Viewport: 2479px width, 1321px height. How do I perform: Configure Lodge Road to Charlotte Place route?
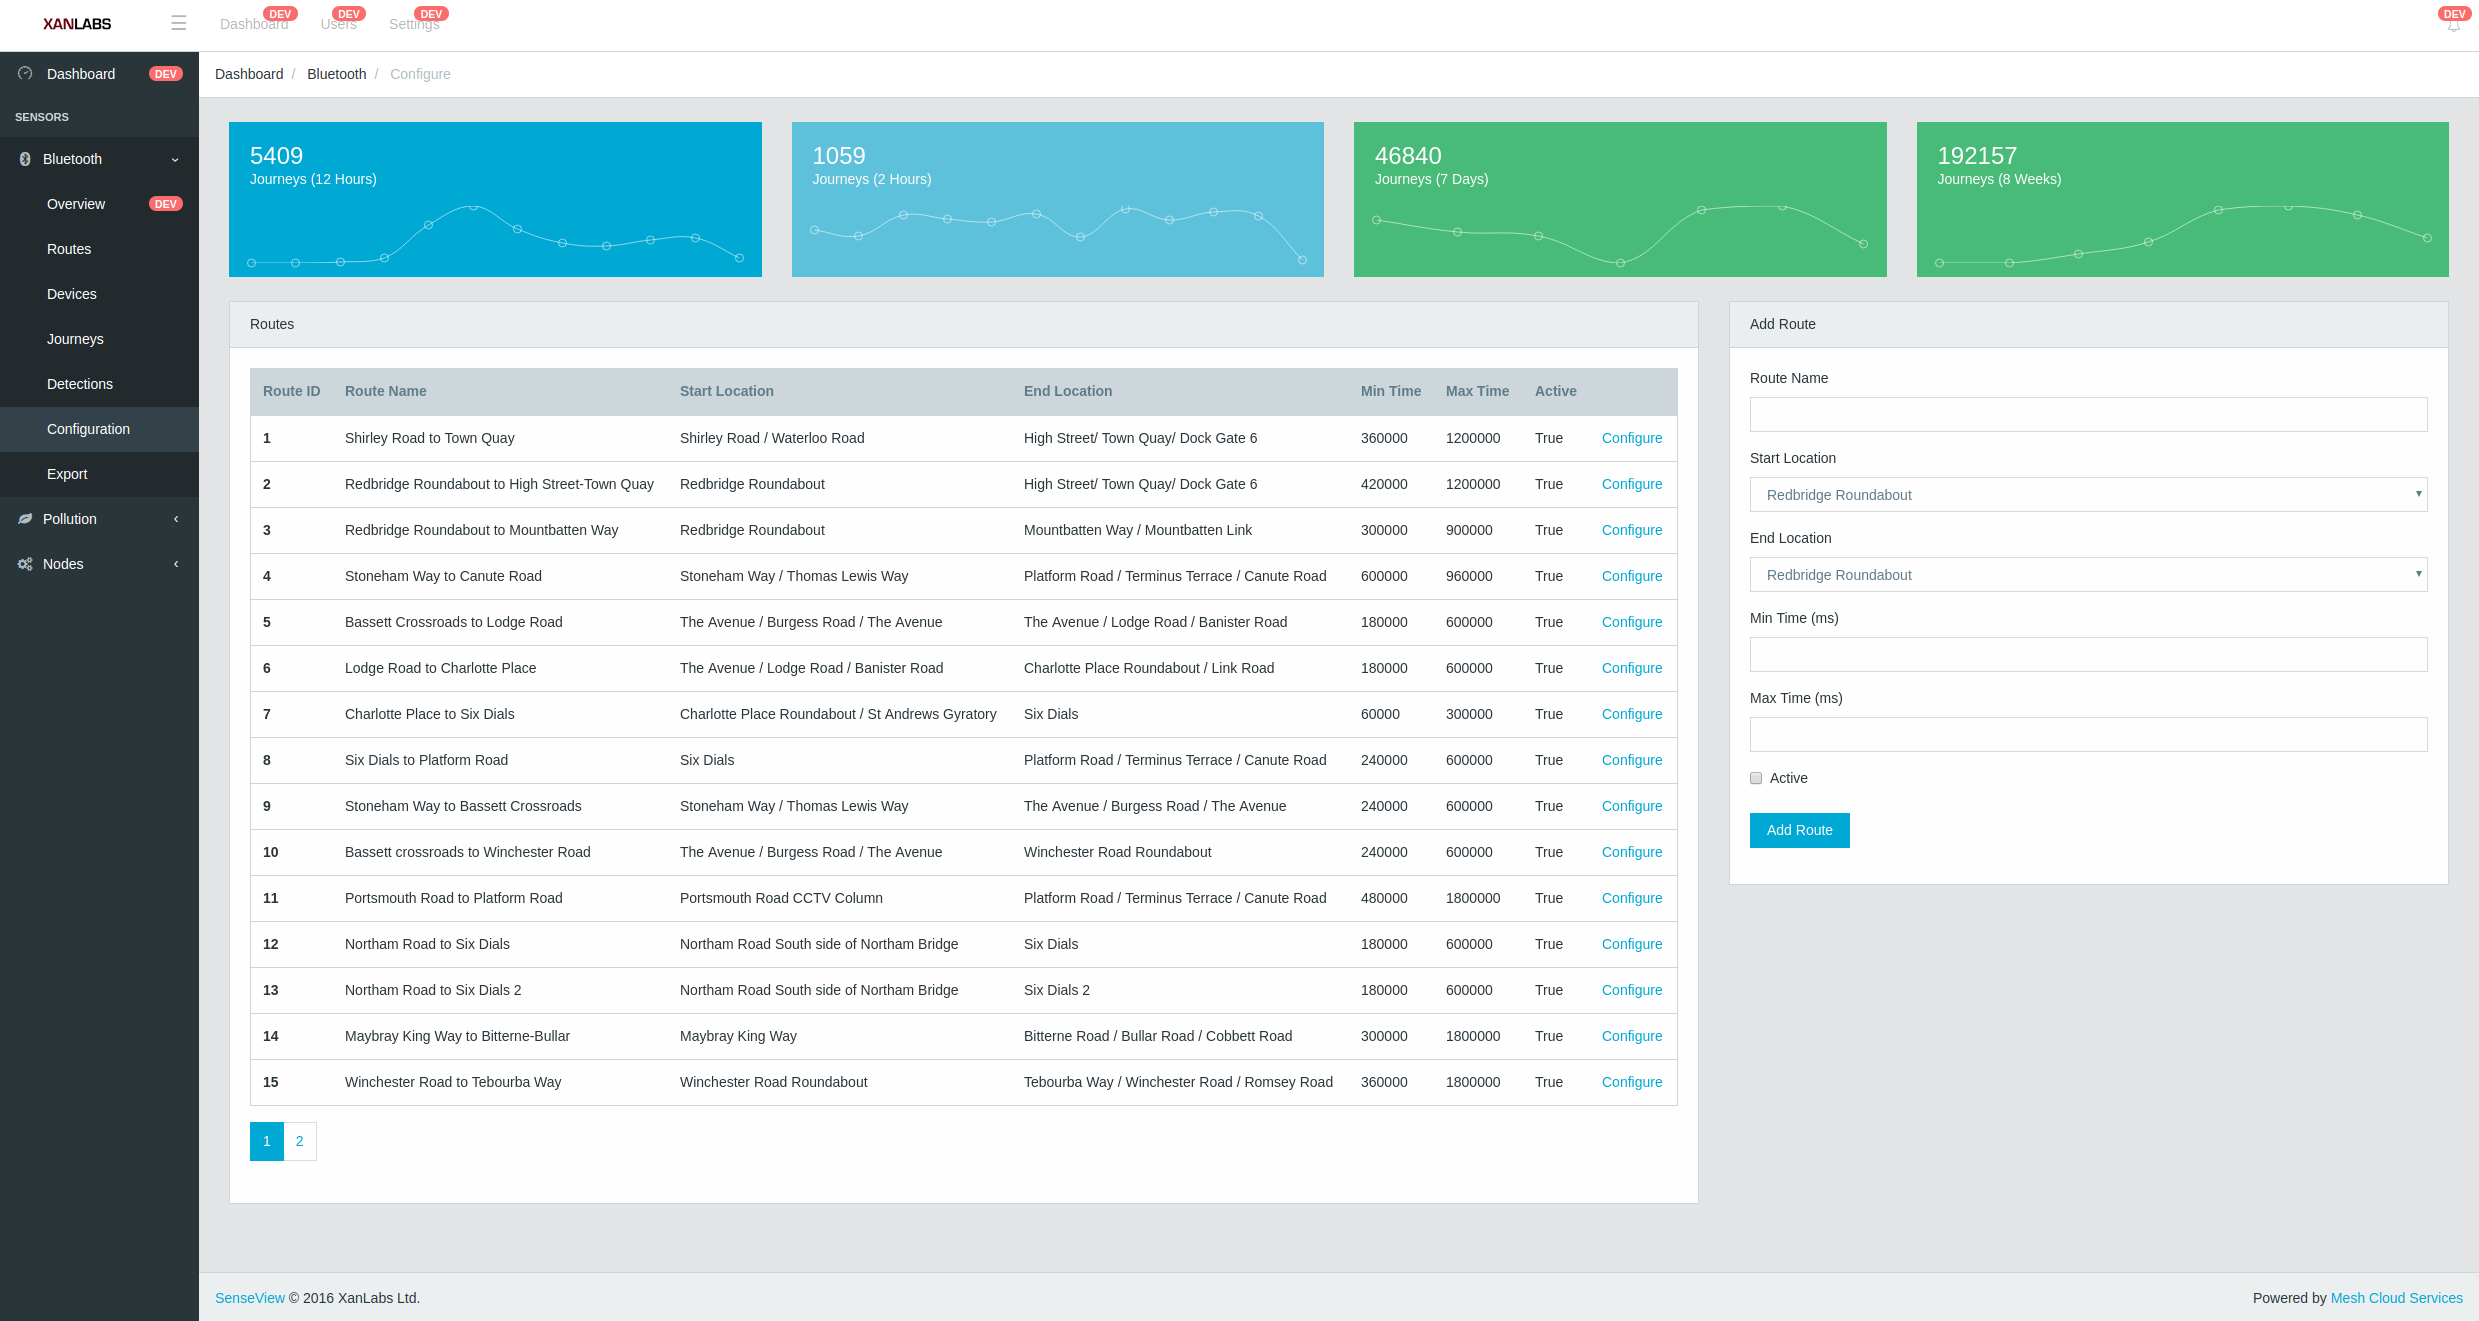pyautogui.click(x=1631, y=668)
